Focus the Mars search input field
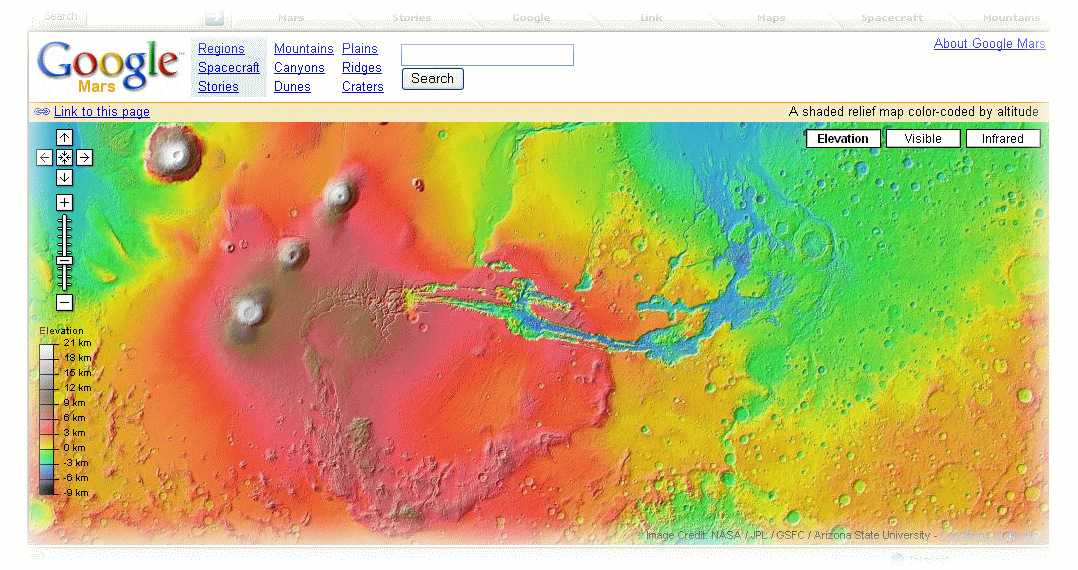 pos(487,55)
